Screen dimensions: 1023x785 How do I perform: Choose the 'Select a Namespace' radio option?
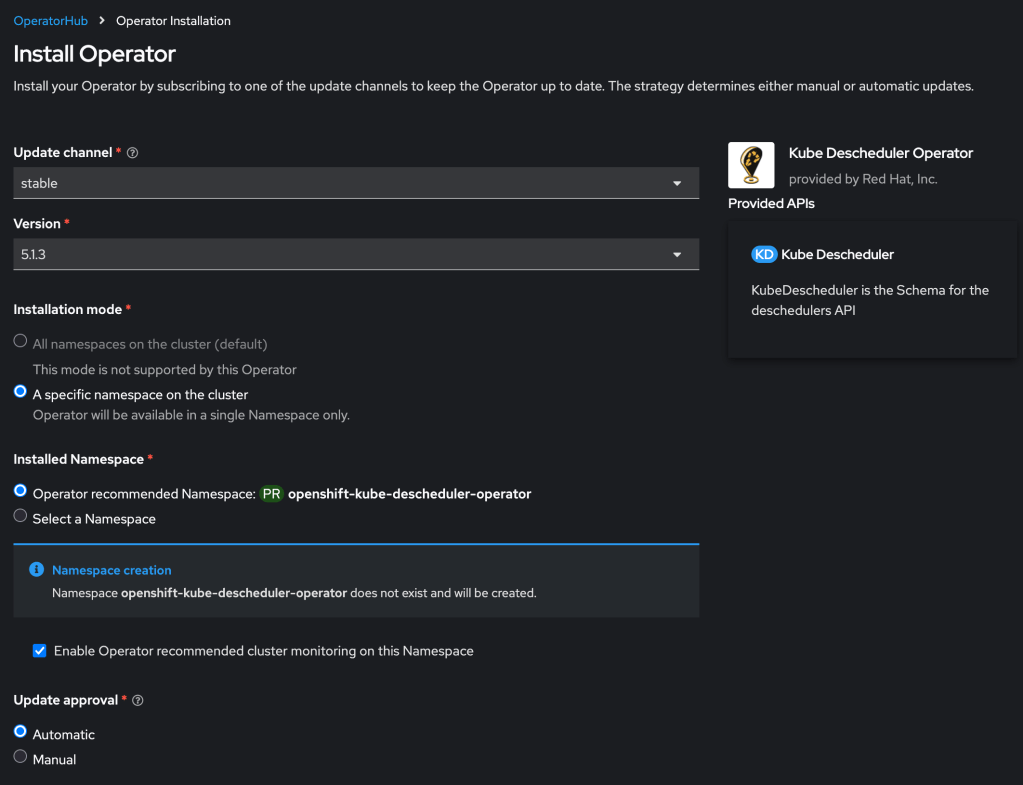tap(20, 516)
